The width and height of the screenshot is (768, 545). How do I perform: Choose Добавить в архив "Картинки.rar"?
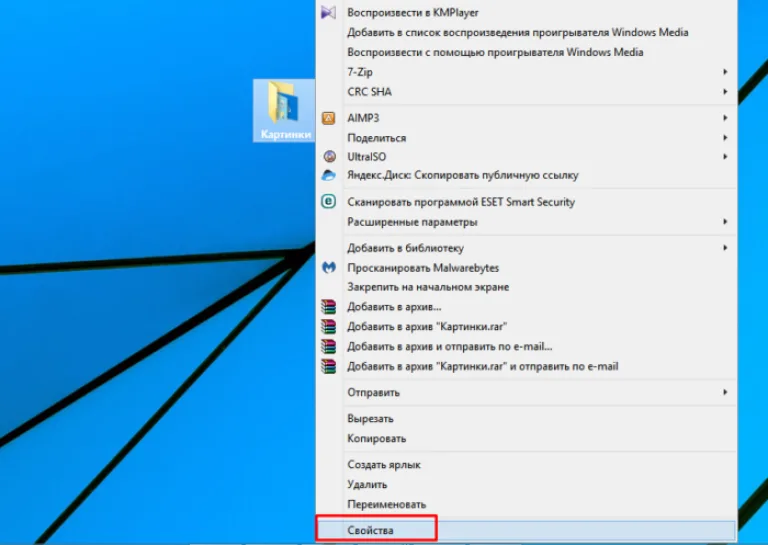(x=526, y=327)
